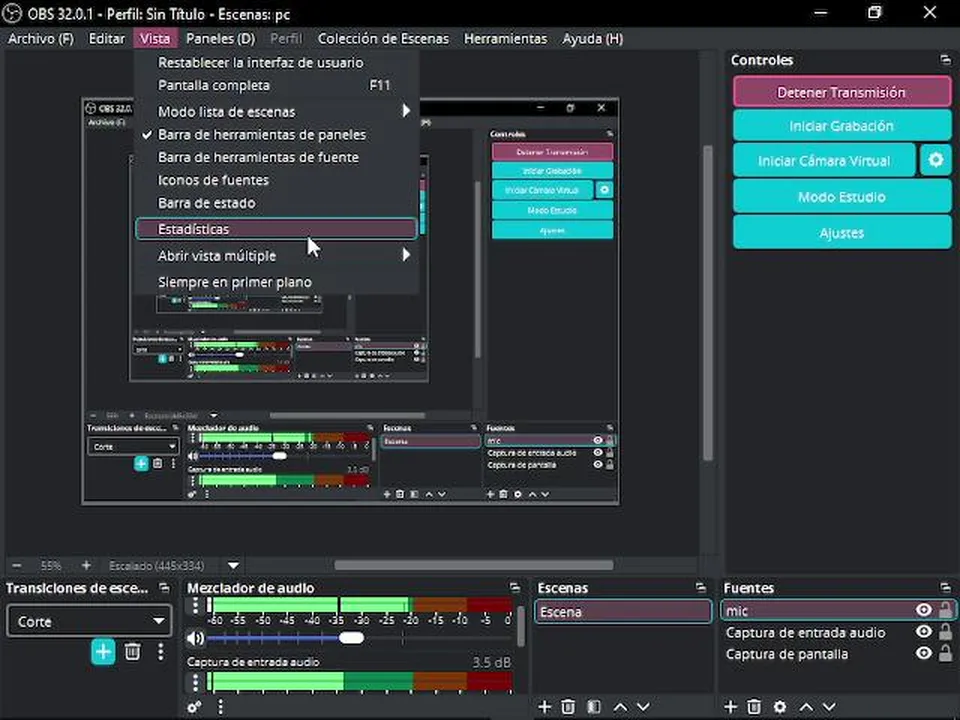
Task: Open virtual camera settings gear
Action: coord(936,160)
